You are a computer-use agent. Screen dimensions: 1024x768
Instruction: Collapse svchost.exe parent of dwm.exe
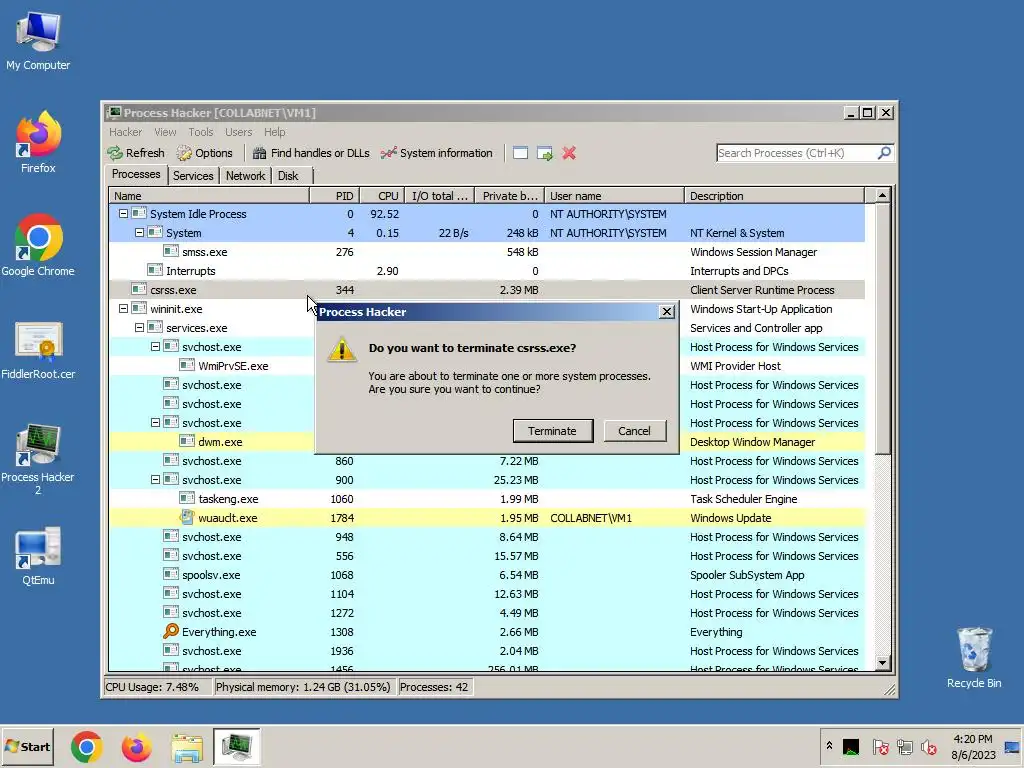tap(155, 423)
